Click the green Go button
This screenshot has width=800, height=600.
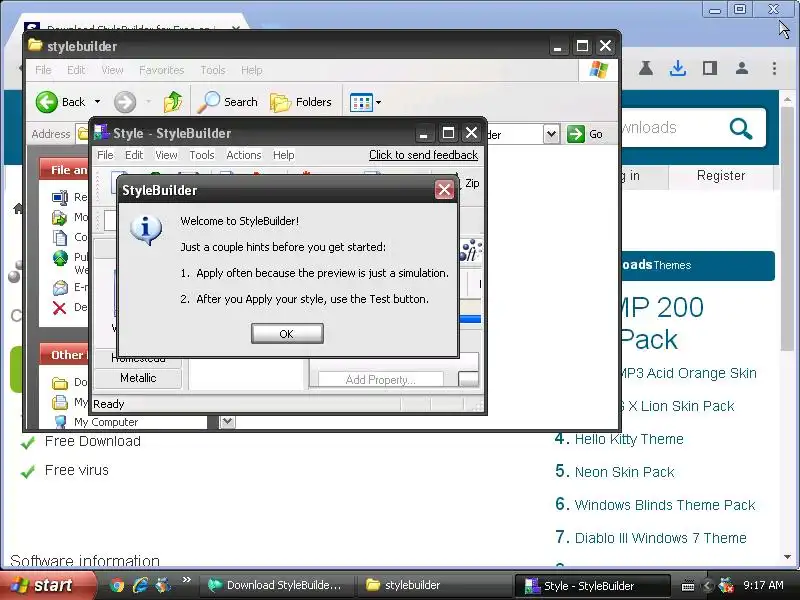(585, 134)
